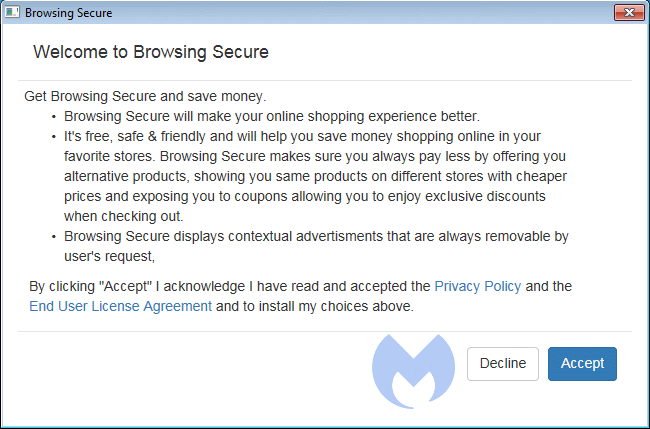The height and width of the screenshot is (429, 650).
Task: Click the "Welcome to Browsing Secure" heading
Action: [x=151, y=52]
